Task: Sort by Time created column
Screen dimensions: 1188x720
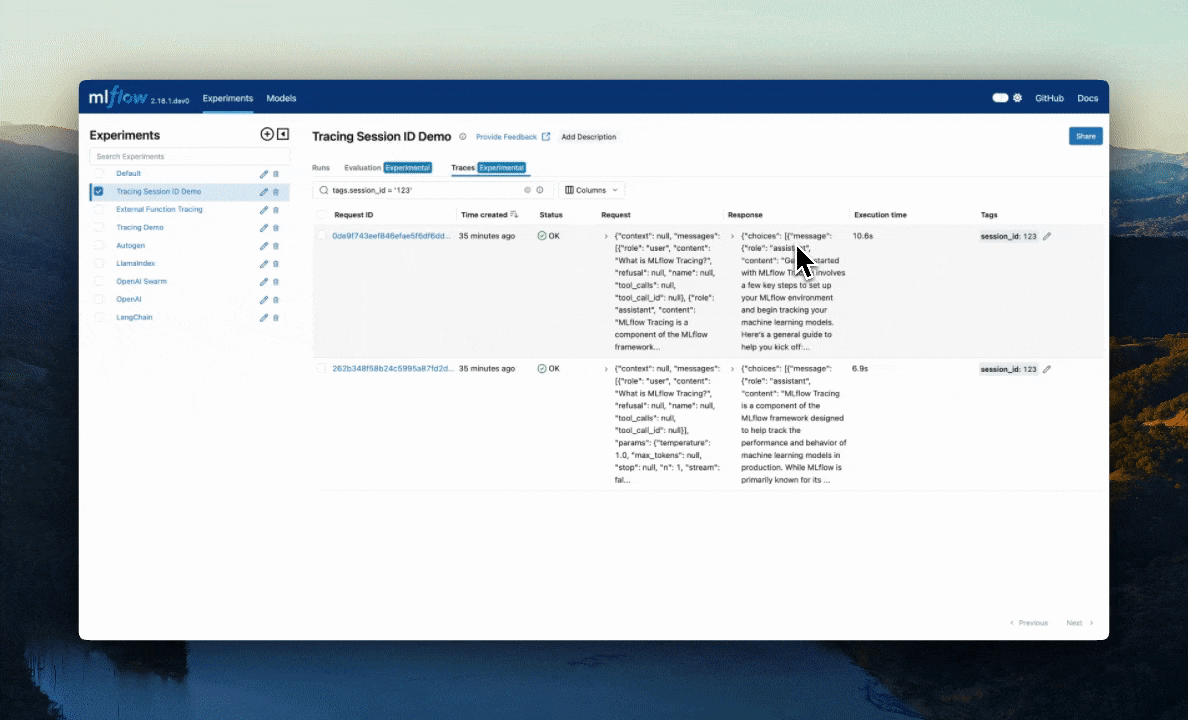Action: (x=489, y=214)
